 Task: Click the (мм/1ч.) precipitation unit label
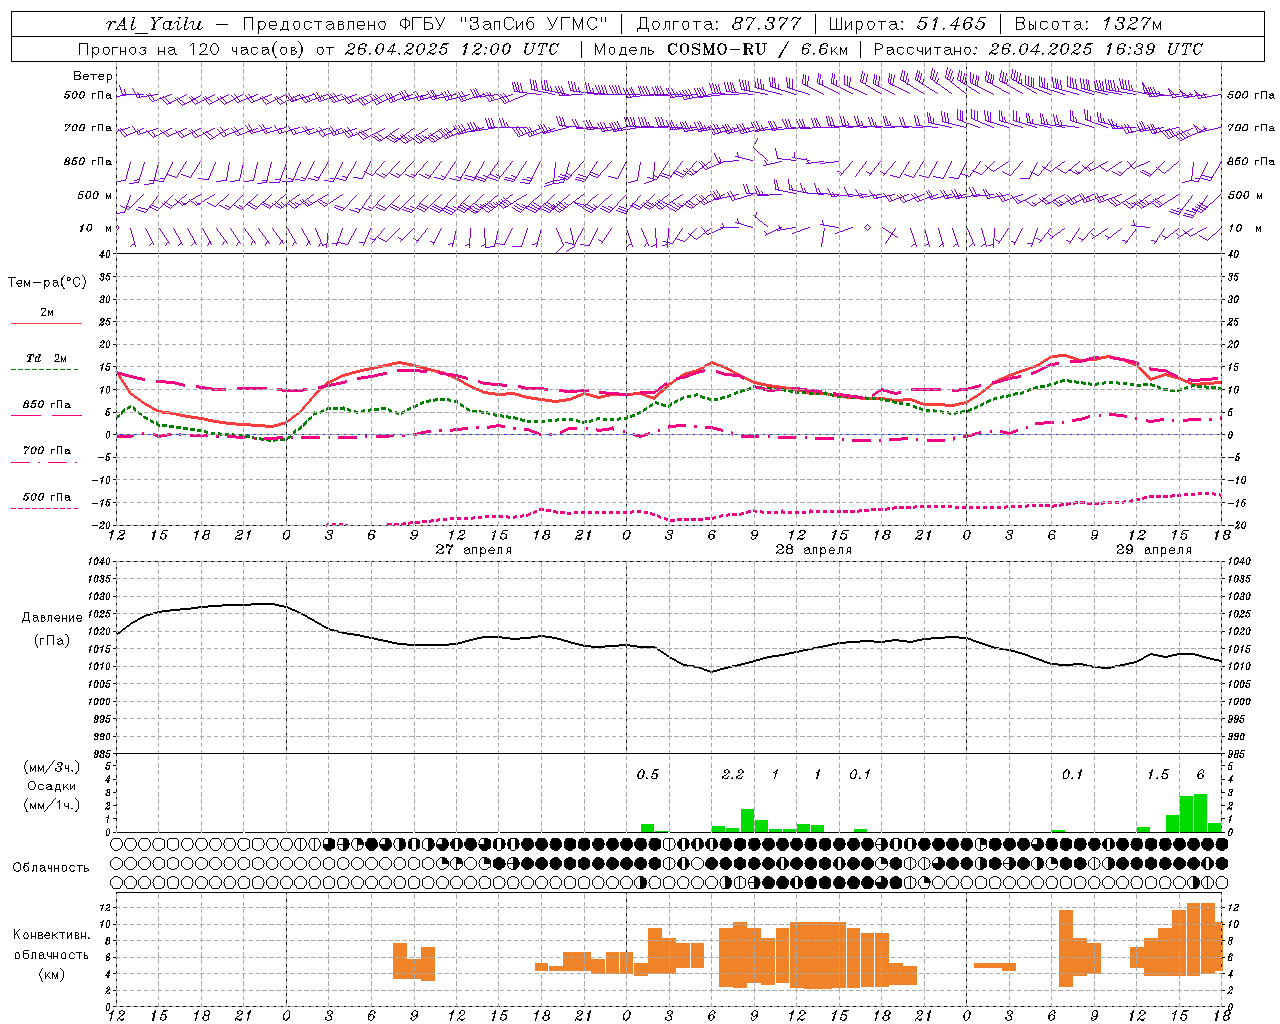(x=52, y=805)
